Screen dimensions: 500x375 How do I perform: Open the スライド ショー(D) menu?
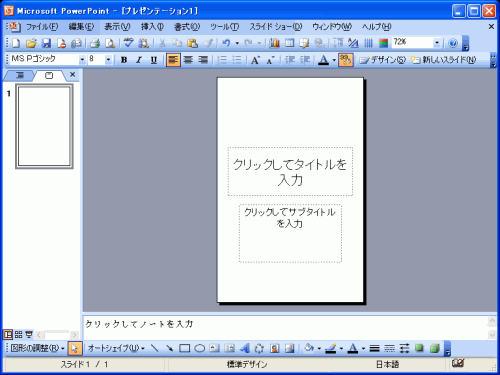(276, 27)
